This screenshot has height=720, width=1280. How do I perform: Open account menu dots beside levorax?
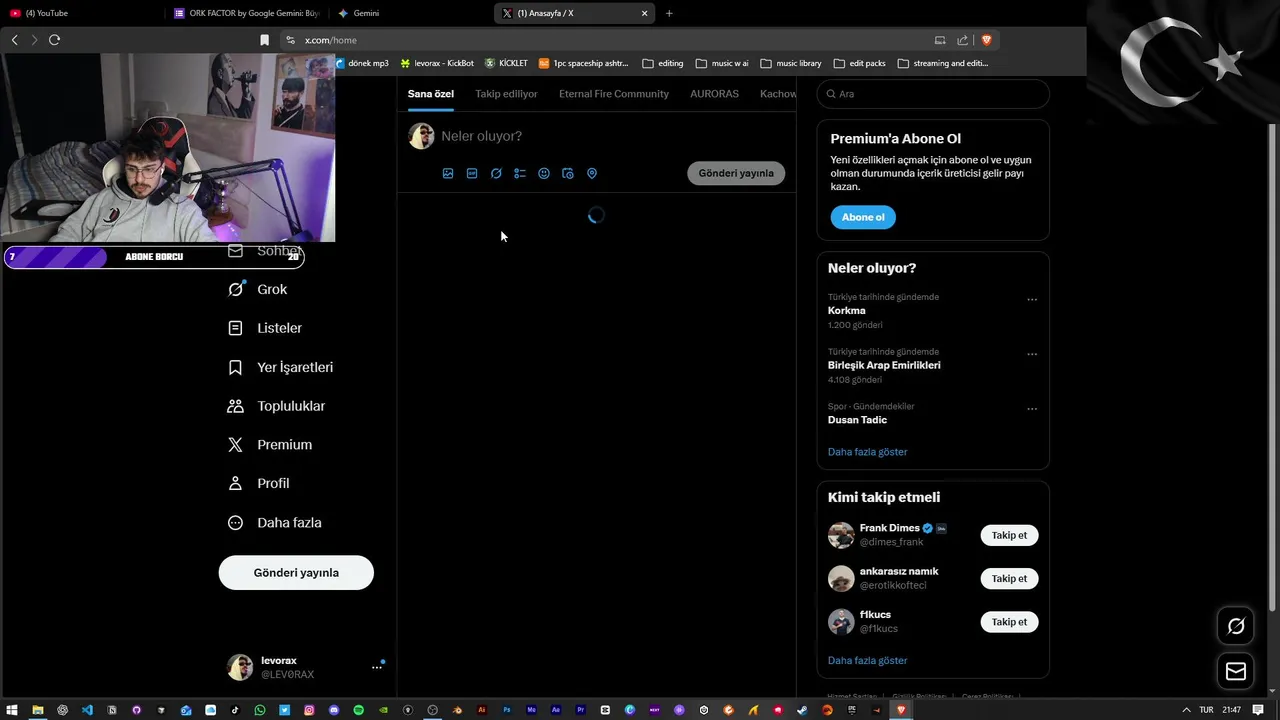click(377, 667)
